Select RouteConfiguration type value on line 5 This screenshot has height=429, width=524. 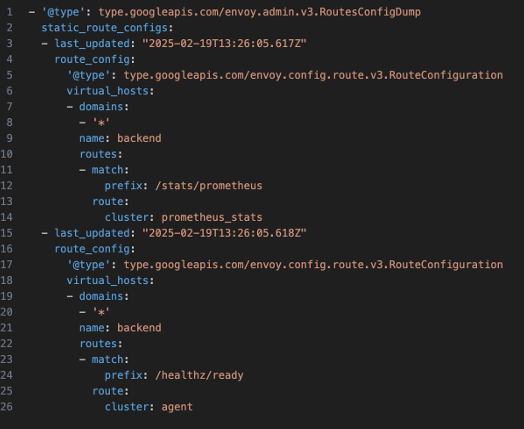coord(313,75)
